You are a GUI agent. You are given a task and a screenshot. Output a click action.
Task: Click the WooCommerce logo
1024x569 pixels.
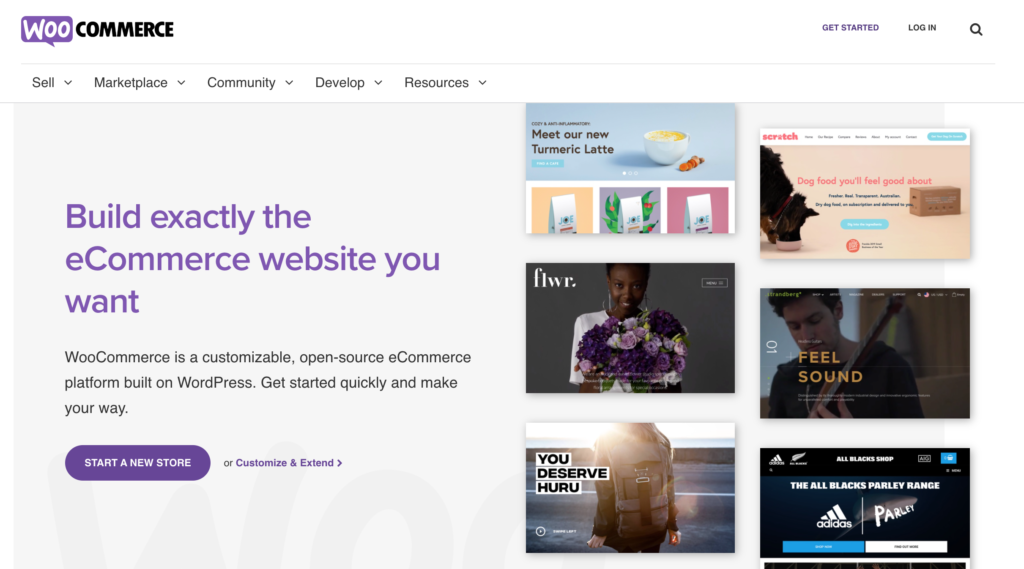tap(97, 30)
